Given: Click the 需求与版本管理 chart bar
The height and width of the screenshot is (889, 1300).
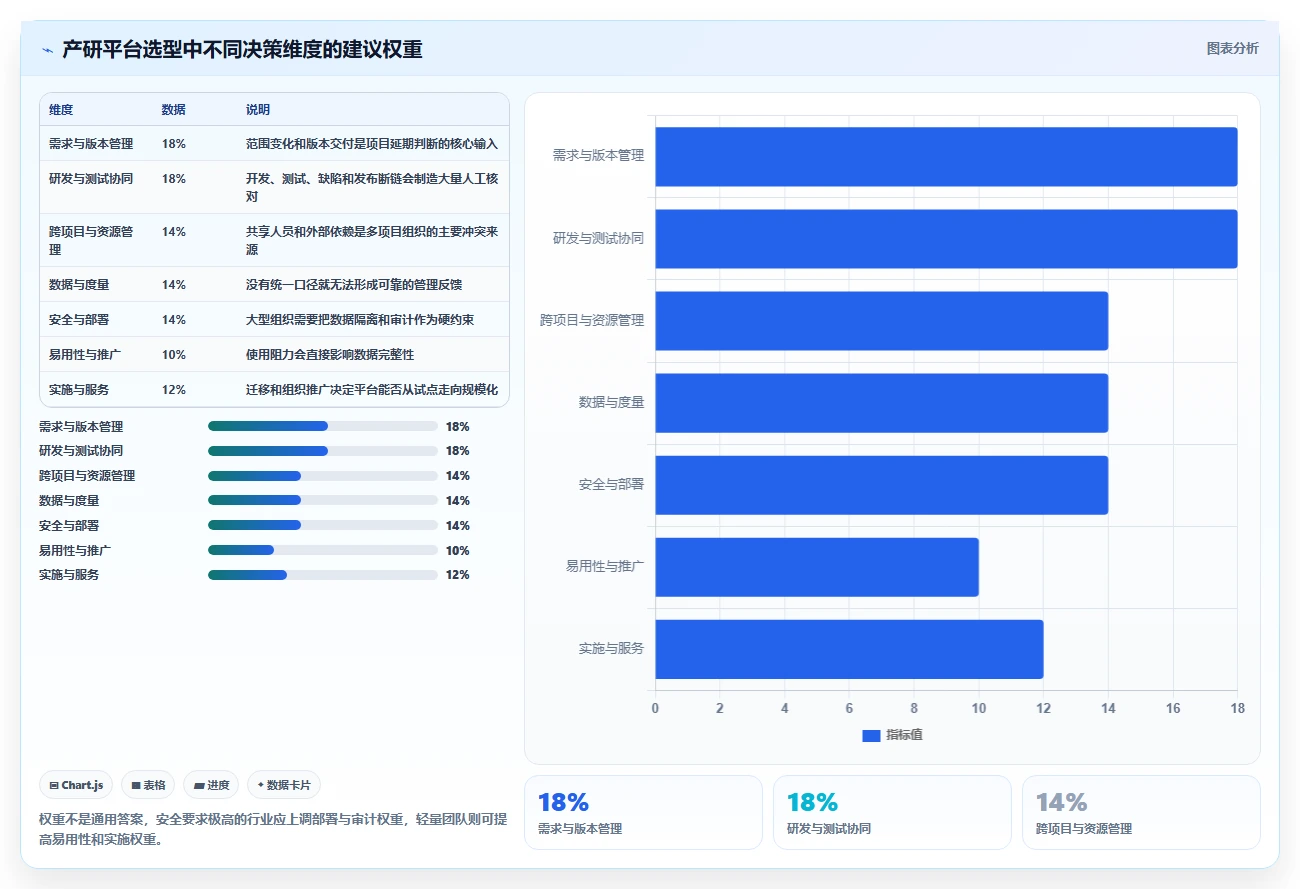Looking at the screenshot, I should click(x=946, y=157).
